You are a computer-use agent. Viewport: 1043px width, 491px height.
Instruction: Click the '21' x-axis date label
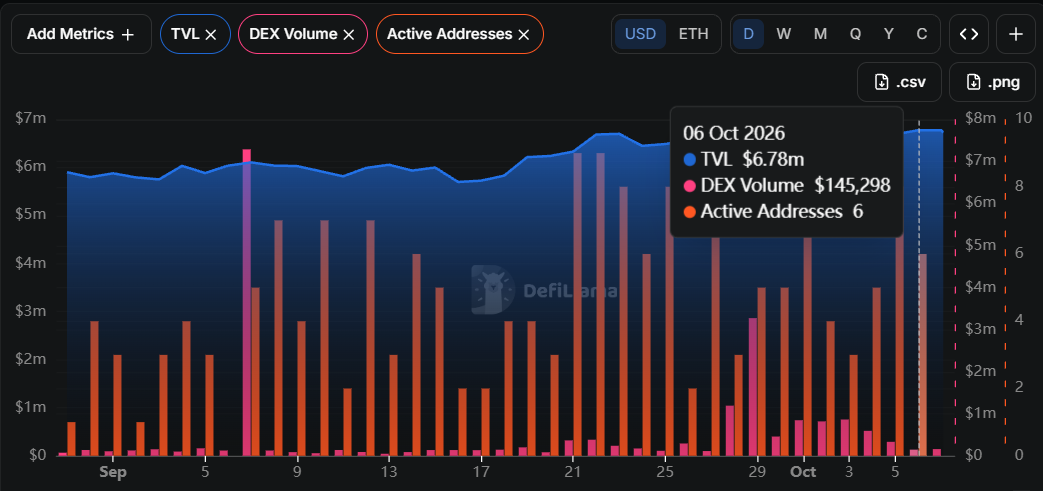point(573,472)
